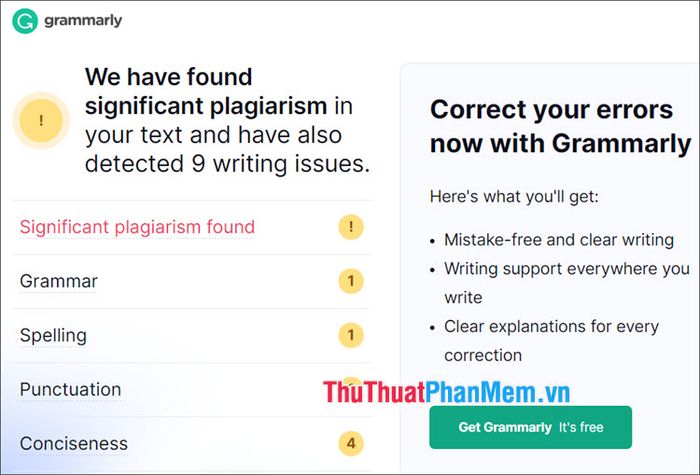Click the Writing support everywhere bullet text
This screenshot has height=475, width=700.
point(567,283)
